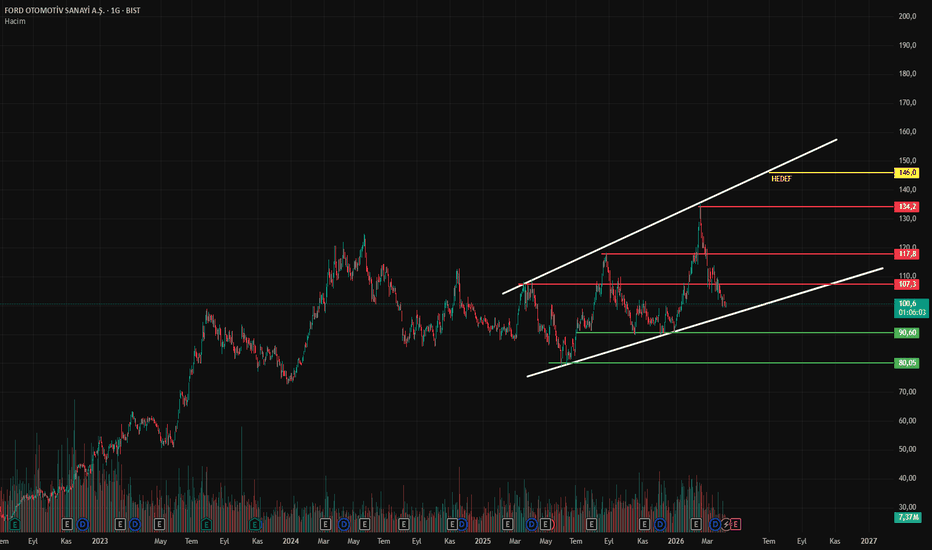Open the earnings E marker before Eyl 2024
This screenshot has width=932, height=550.
click(x=404, y=524)
